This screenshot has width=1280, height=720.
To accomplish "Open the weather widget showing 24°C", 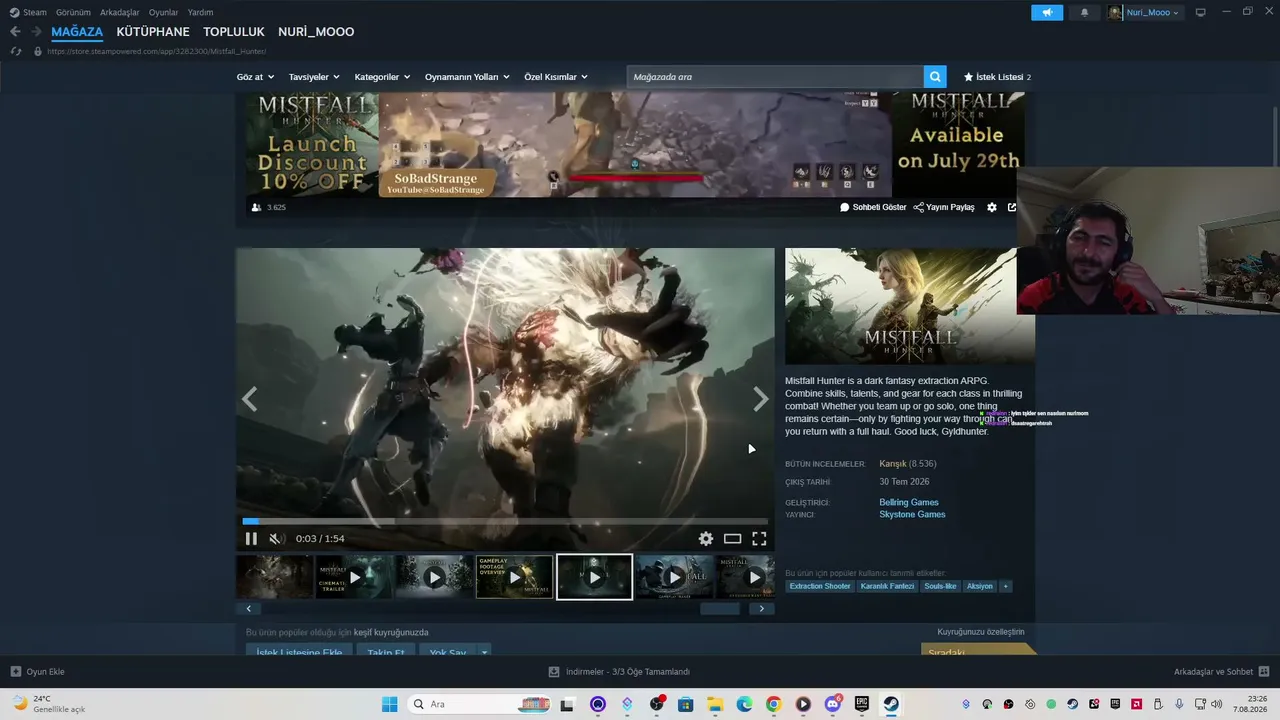I will click(x=50, y=704).
